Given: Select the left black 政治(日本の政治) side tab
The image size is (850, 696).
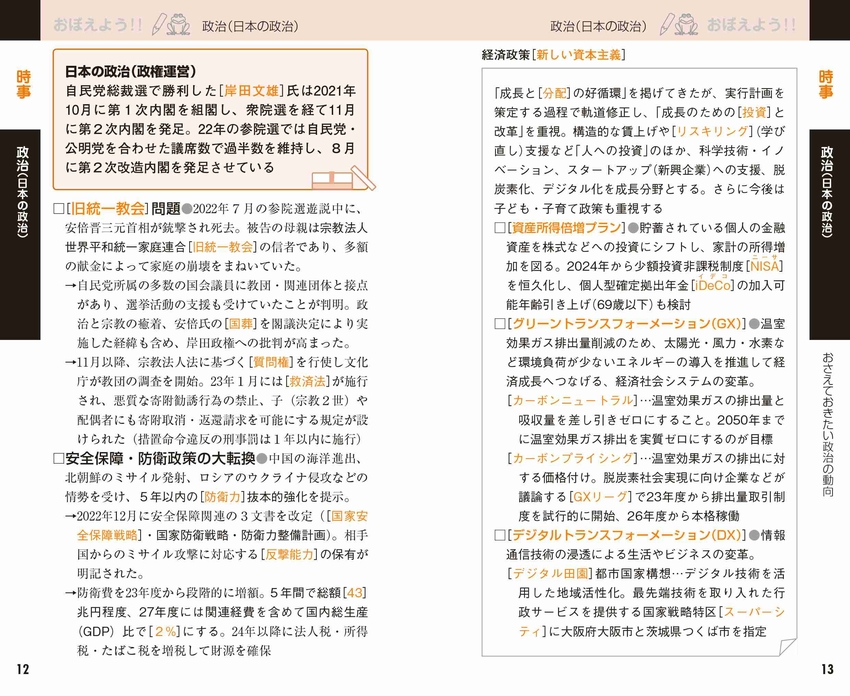Looking at the screenshot, I should 20,234.
